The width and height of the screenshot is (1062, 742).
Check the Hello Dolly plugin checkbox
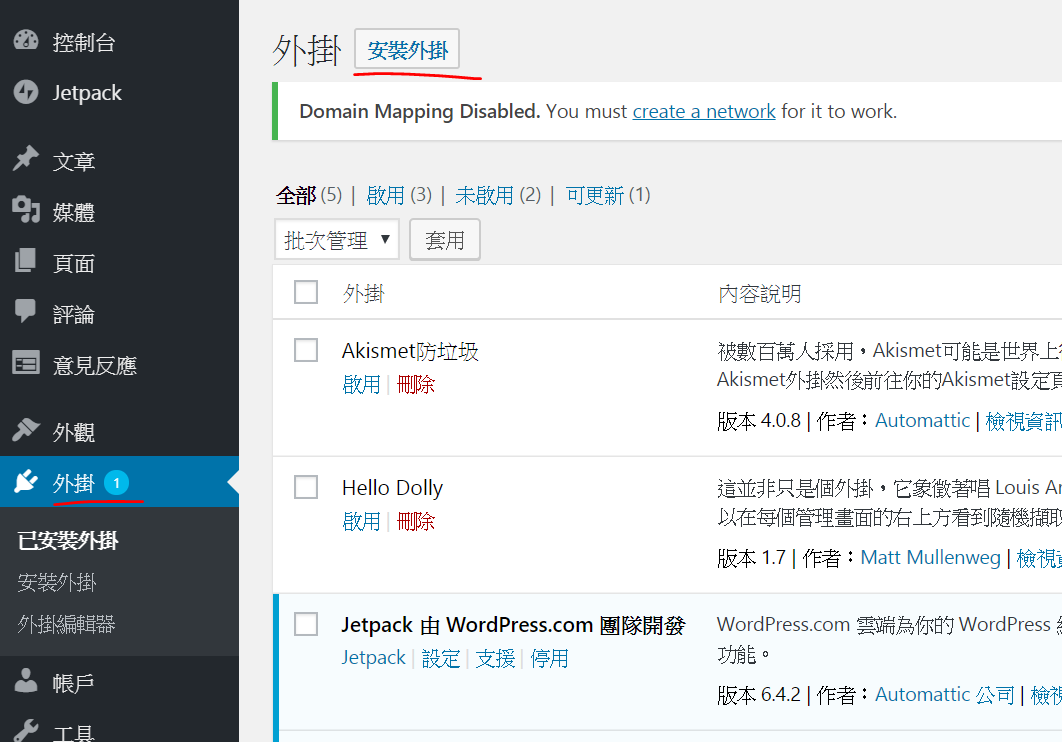[x=306, y=487]
